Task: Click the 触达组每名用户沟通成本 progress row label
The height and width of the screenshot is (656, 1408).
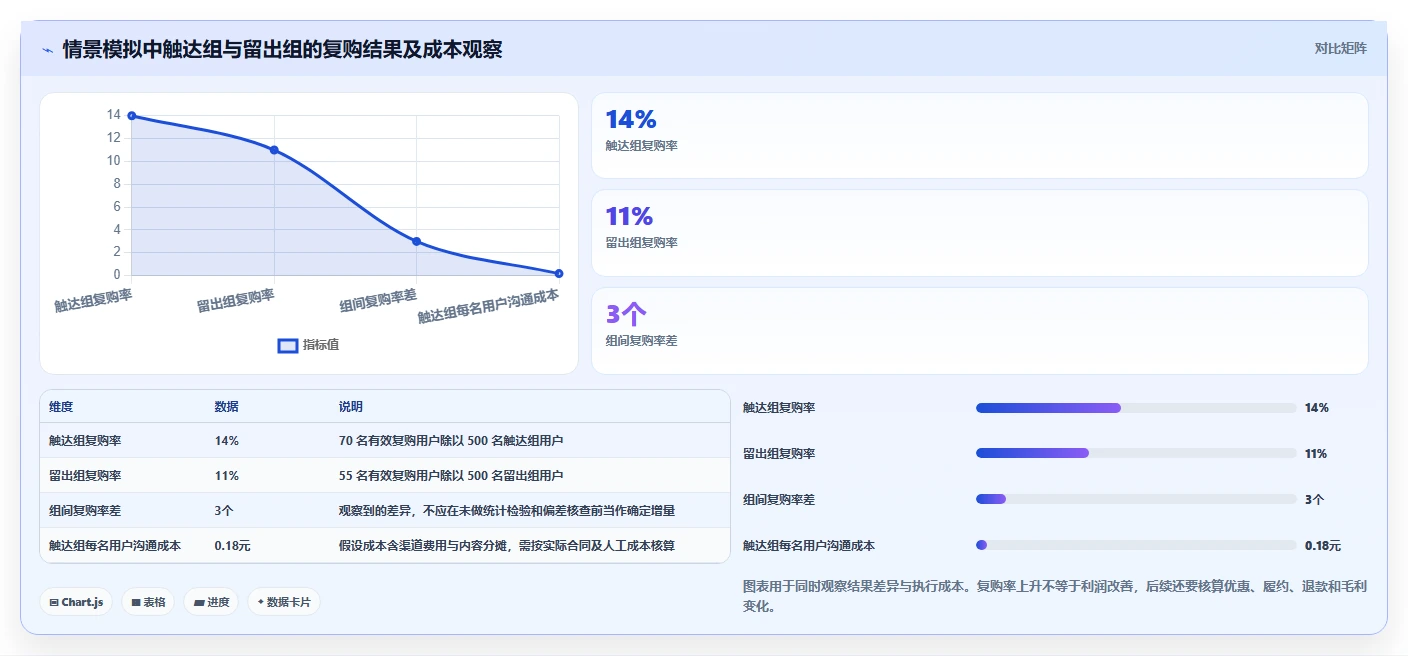Action: point(809,545)
